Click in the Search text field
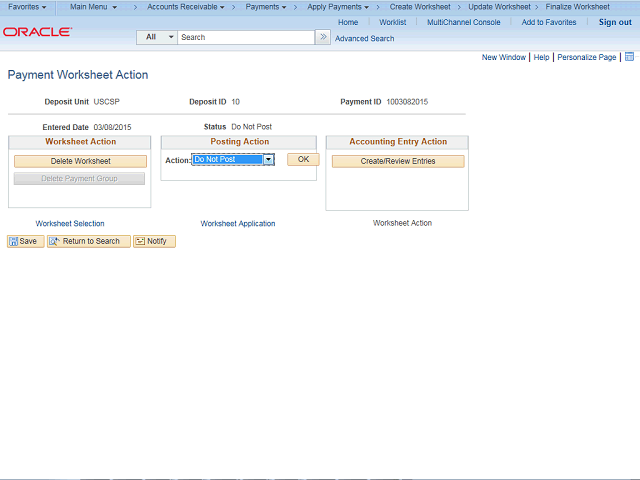 pyautogui.click(x=246, y=37)
